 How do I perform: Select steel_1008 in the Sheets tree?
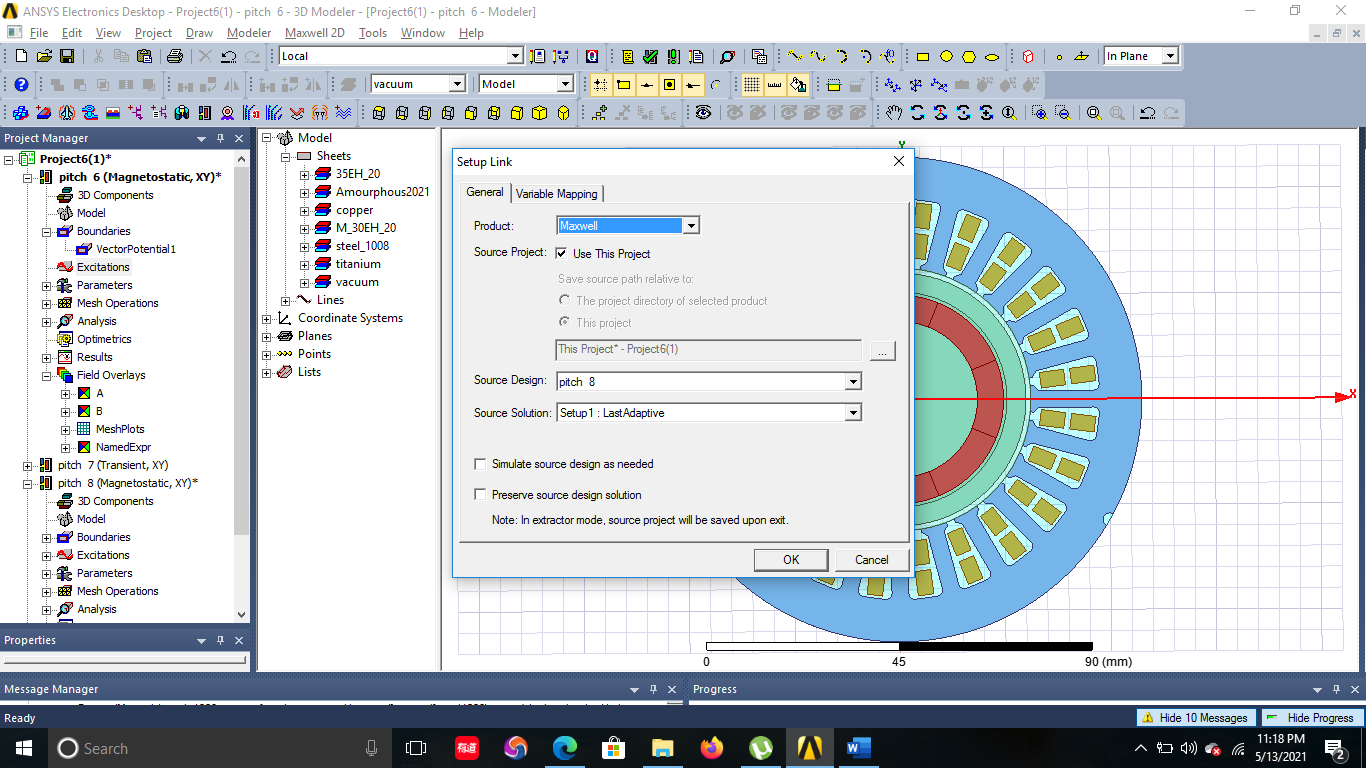tap(362, 246)
